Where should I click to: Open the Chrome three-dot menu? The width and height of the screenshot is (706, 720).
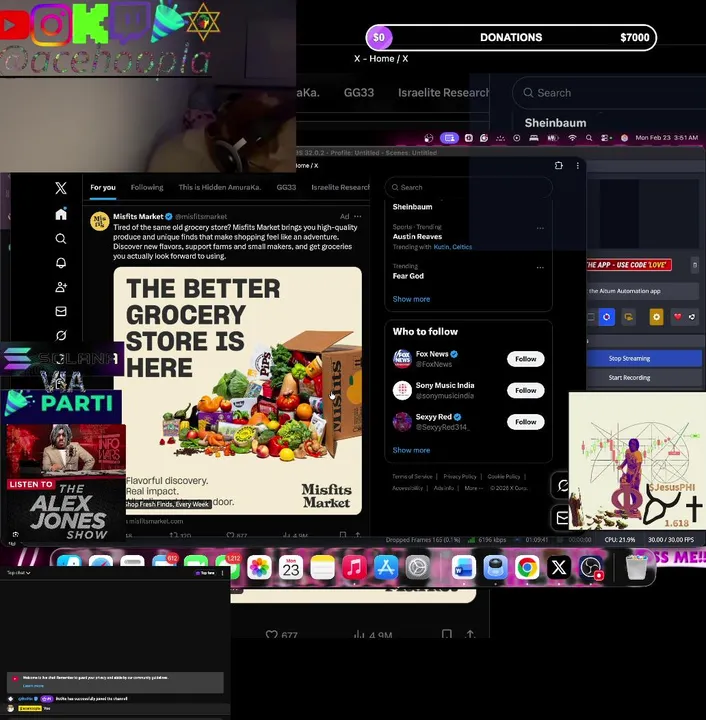[x=577, y=165]
